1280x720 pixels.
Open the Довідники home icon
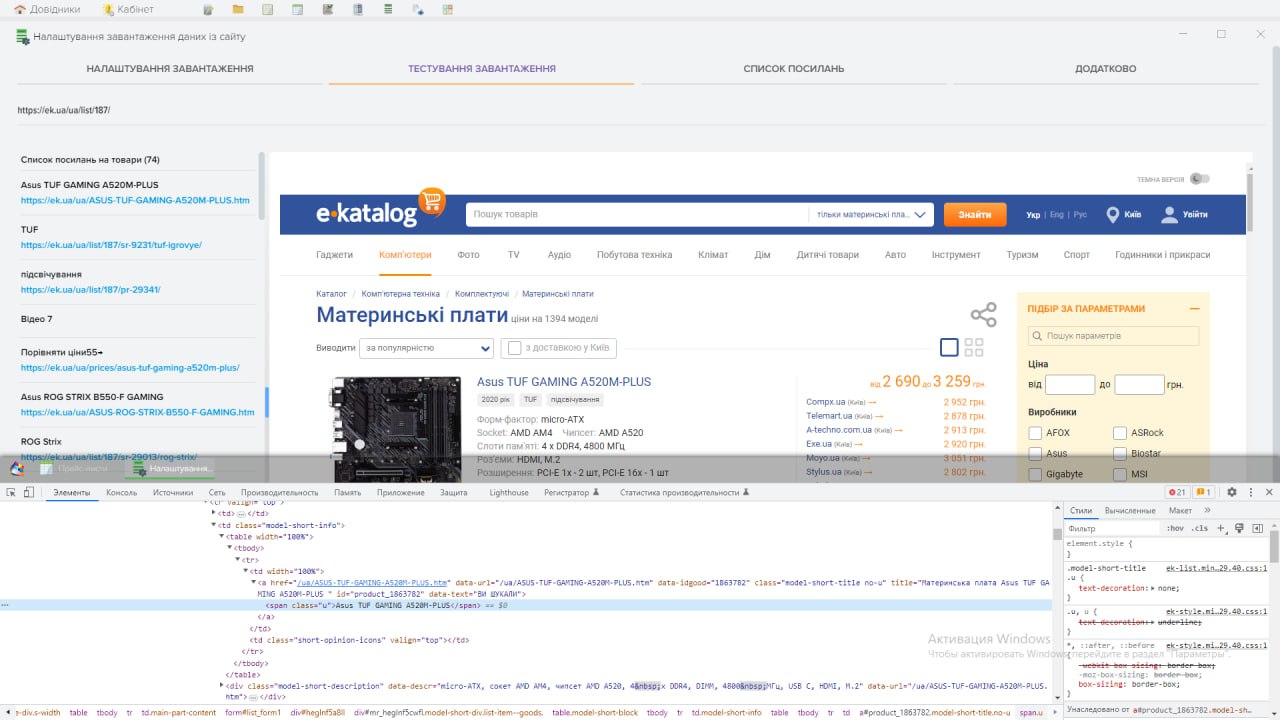[x=19, y=9]
